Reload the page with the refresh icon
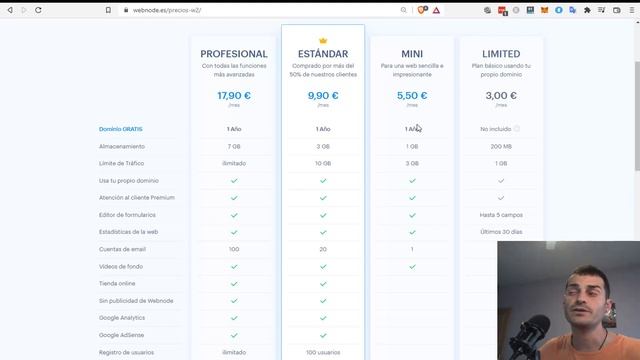Screen dimensions: 640x360 (x=38, y=10)
